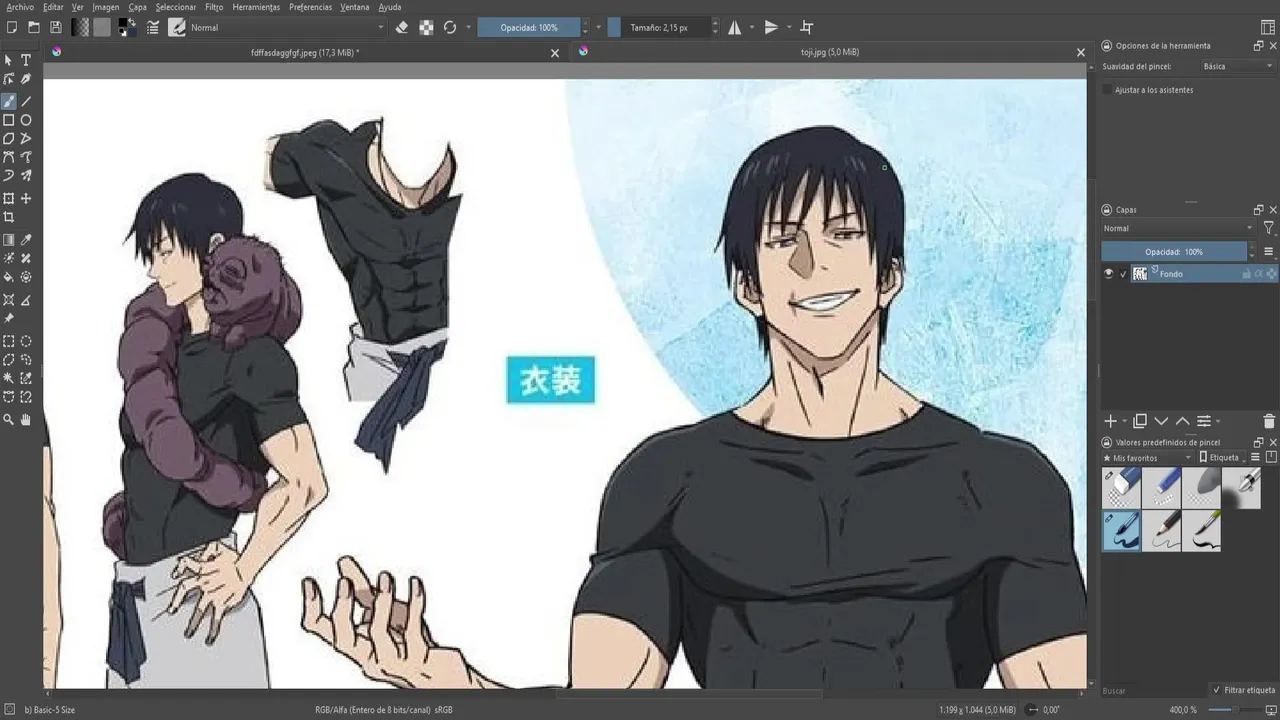The image size is (1280, 720).
Task: Select the Text tool in toolbox
Action: click(26, 61)
